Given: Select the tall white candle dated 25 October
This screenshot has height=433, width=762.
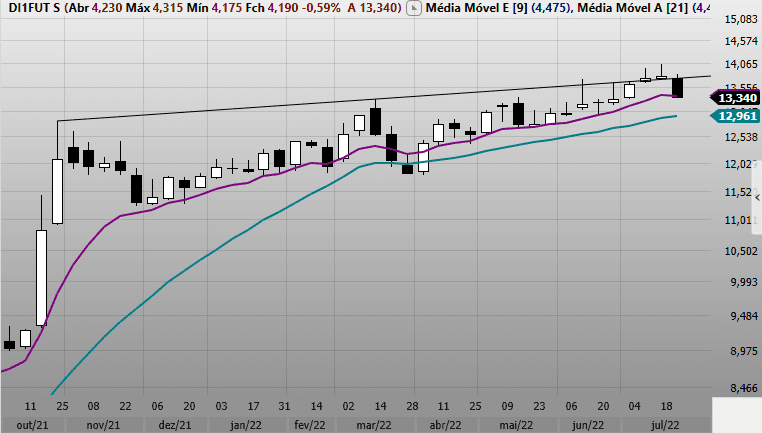Looking at the screenshot, I should pos(57,191).
